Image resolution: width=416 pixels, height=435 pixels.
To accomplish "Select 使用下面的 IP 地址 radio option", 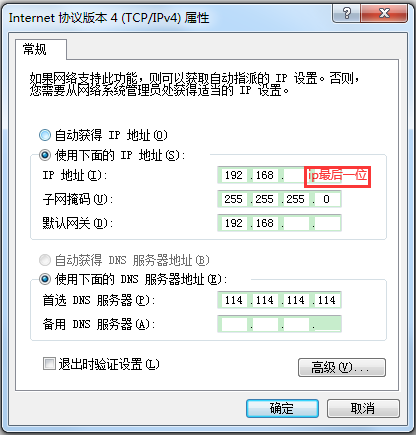I will pos(45,155).
